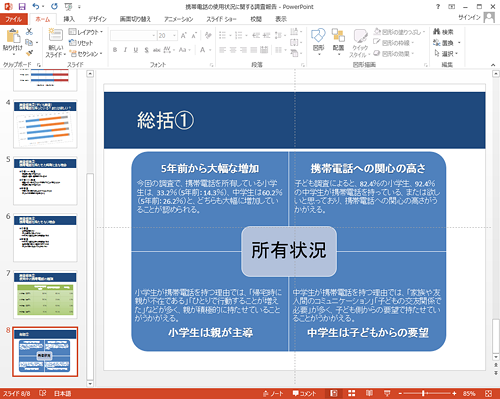Zoom out with the minus button
500x399 pixels.
pos(401,394)
